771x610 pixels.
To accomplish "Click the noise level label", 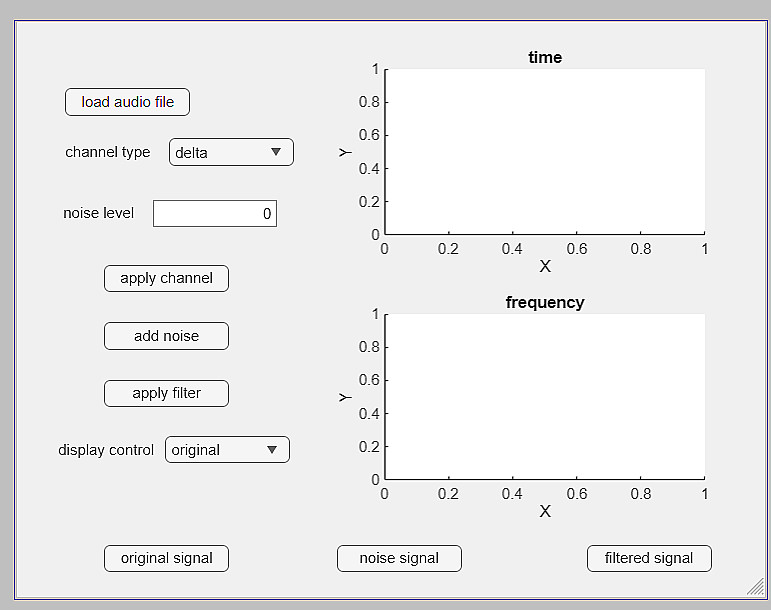I will [x=98, y=213].
